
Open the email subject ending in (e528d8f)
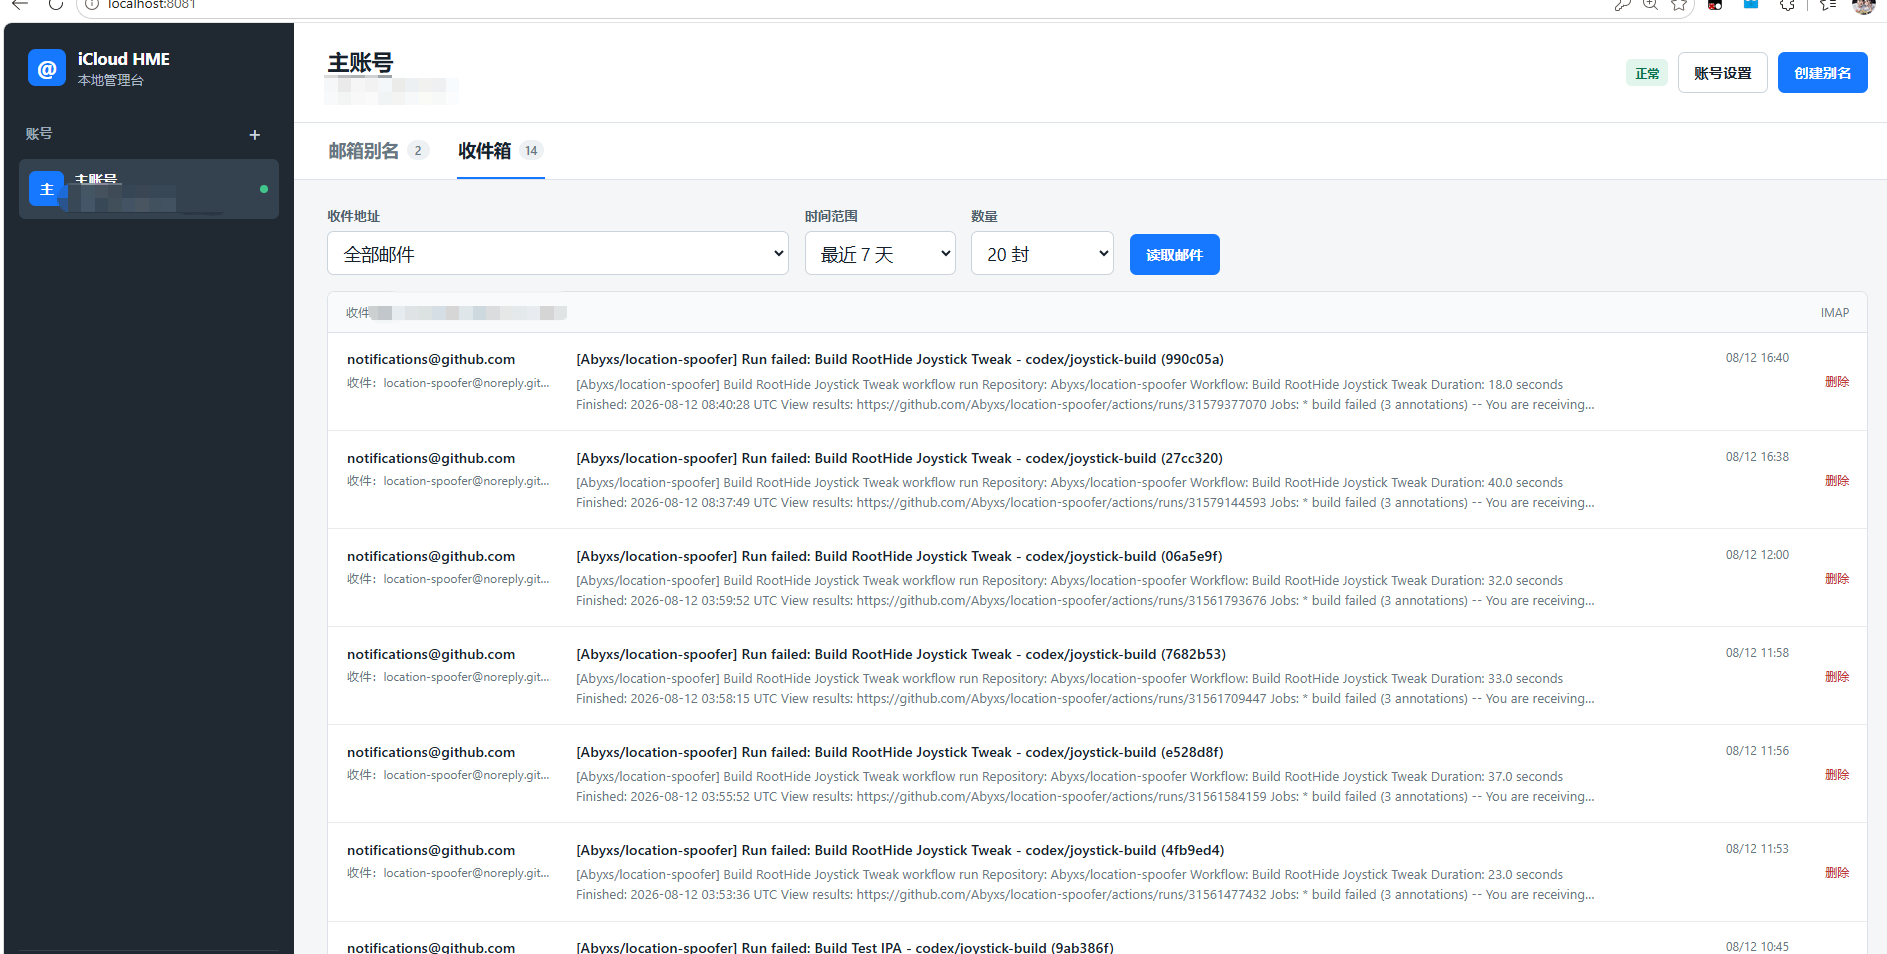click(x=900, y=753)
